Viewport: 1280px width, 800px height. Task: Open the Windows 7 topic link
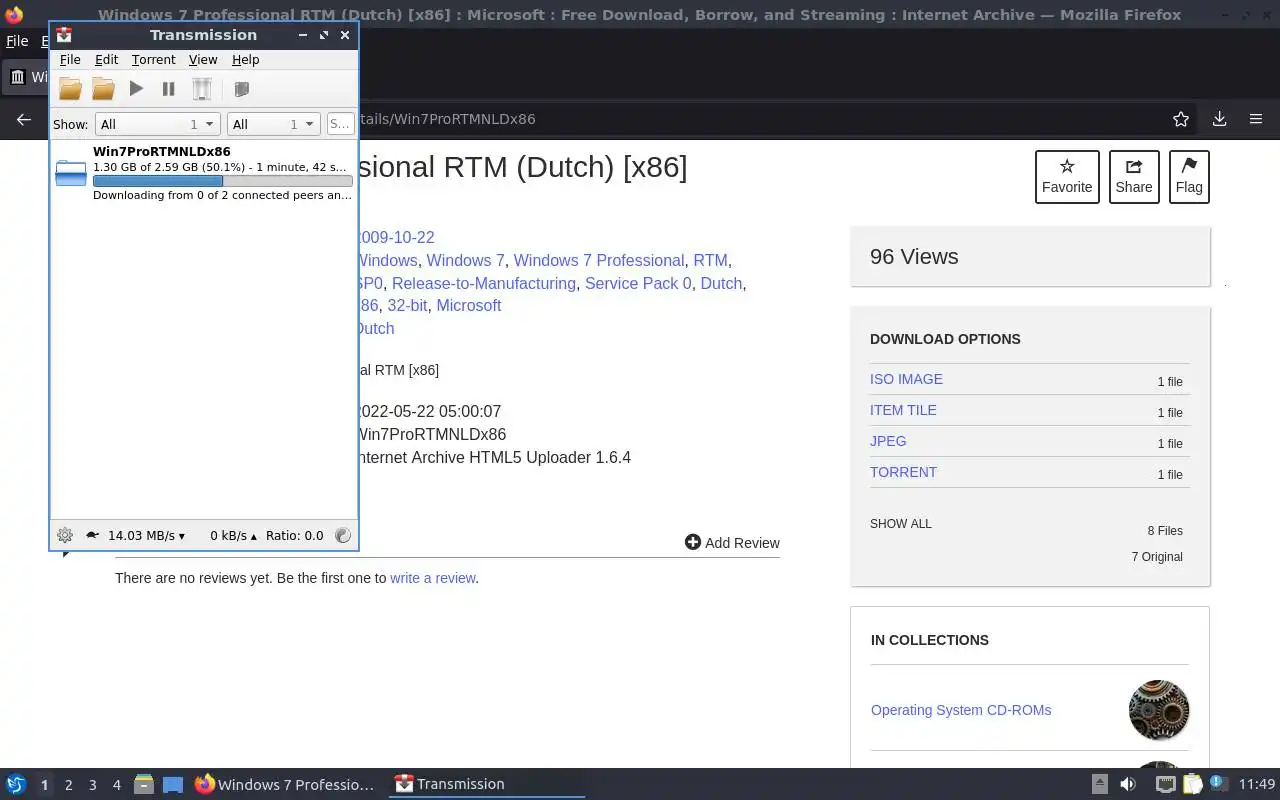pos(466,260)
